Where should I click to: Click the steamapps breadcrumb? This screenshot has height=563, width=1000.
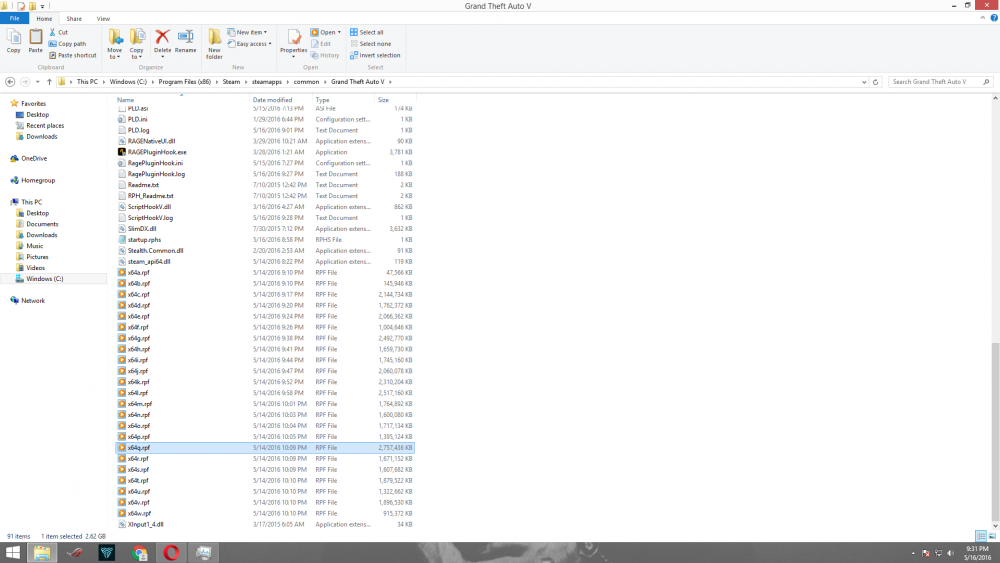[267, 82]
